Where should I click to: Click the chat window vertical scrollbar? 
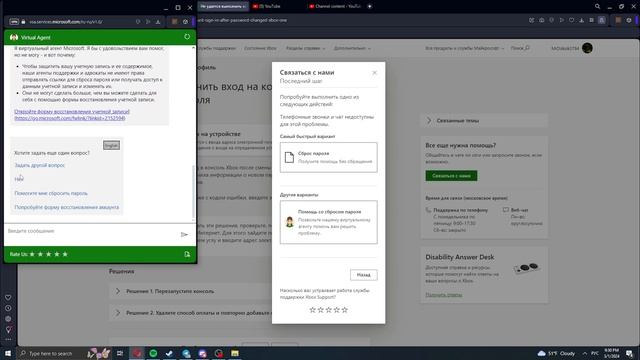193,192
